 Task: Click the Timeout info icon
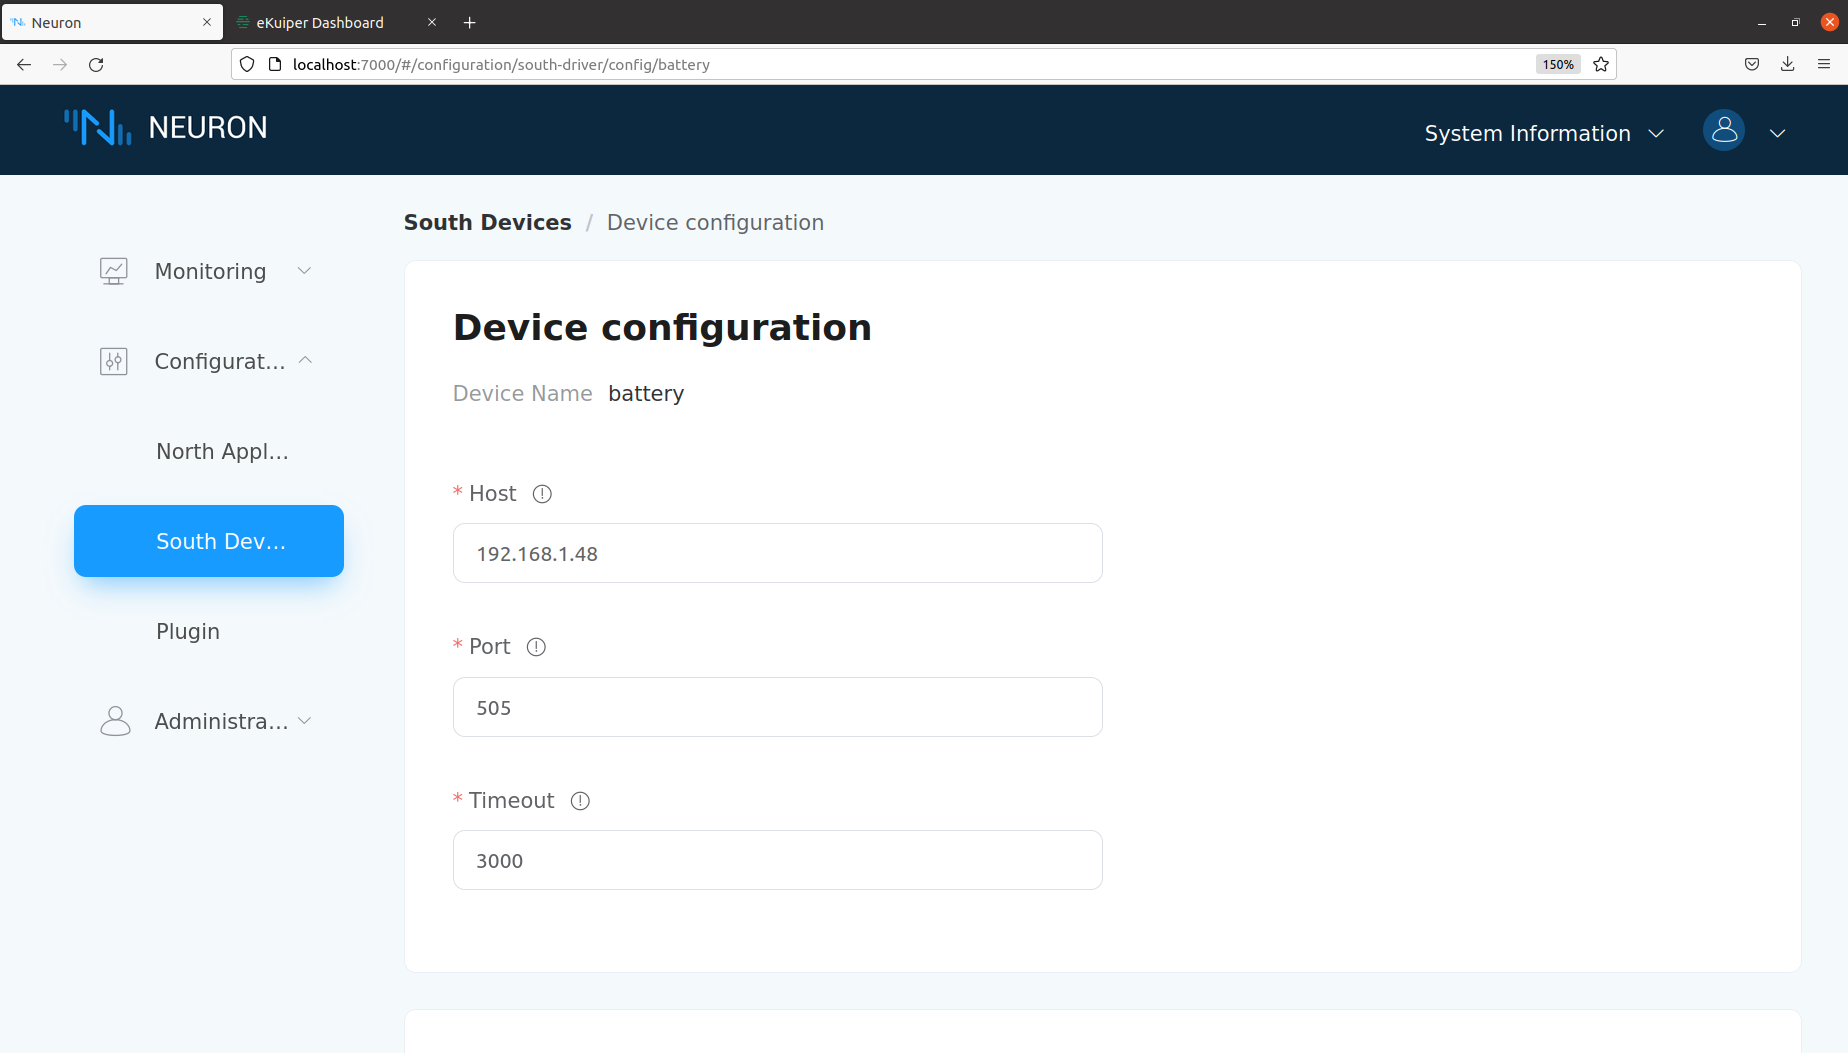click(x=580, y=801)
